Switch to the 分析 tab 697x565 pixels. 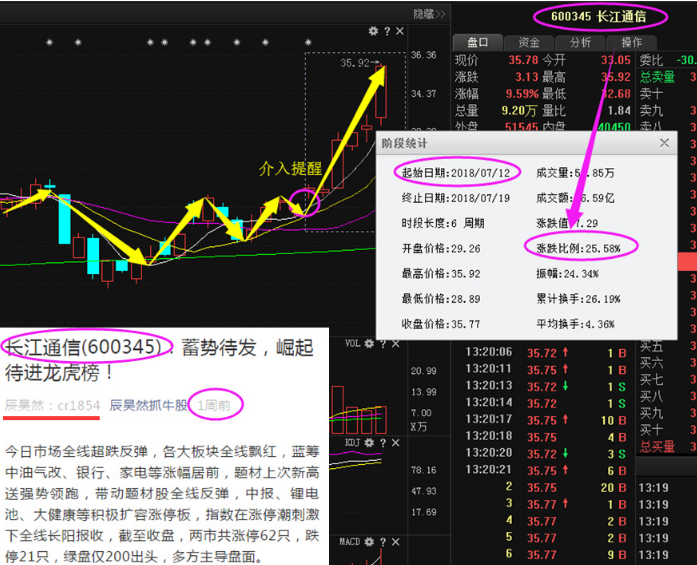[x=580, y=43]
